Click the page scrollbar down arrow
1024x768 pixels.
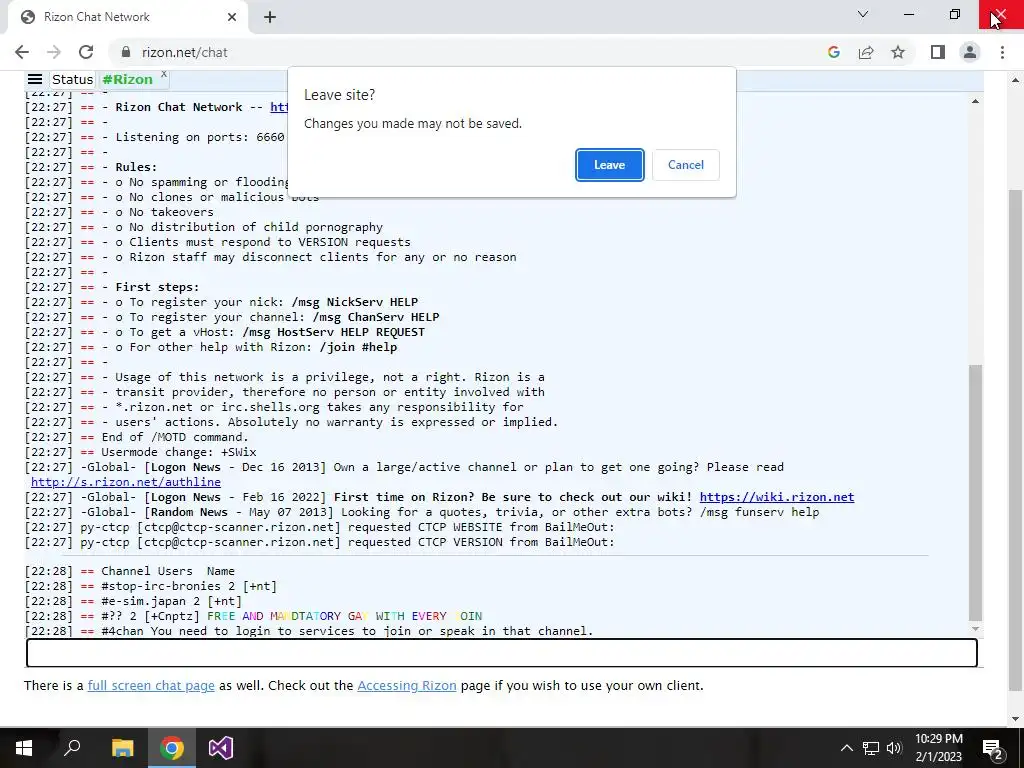[x=1016, y=719]
